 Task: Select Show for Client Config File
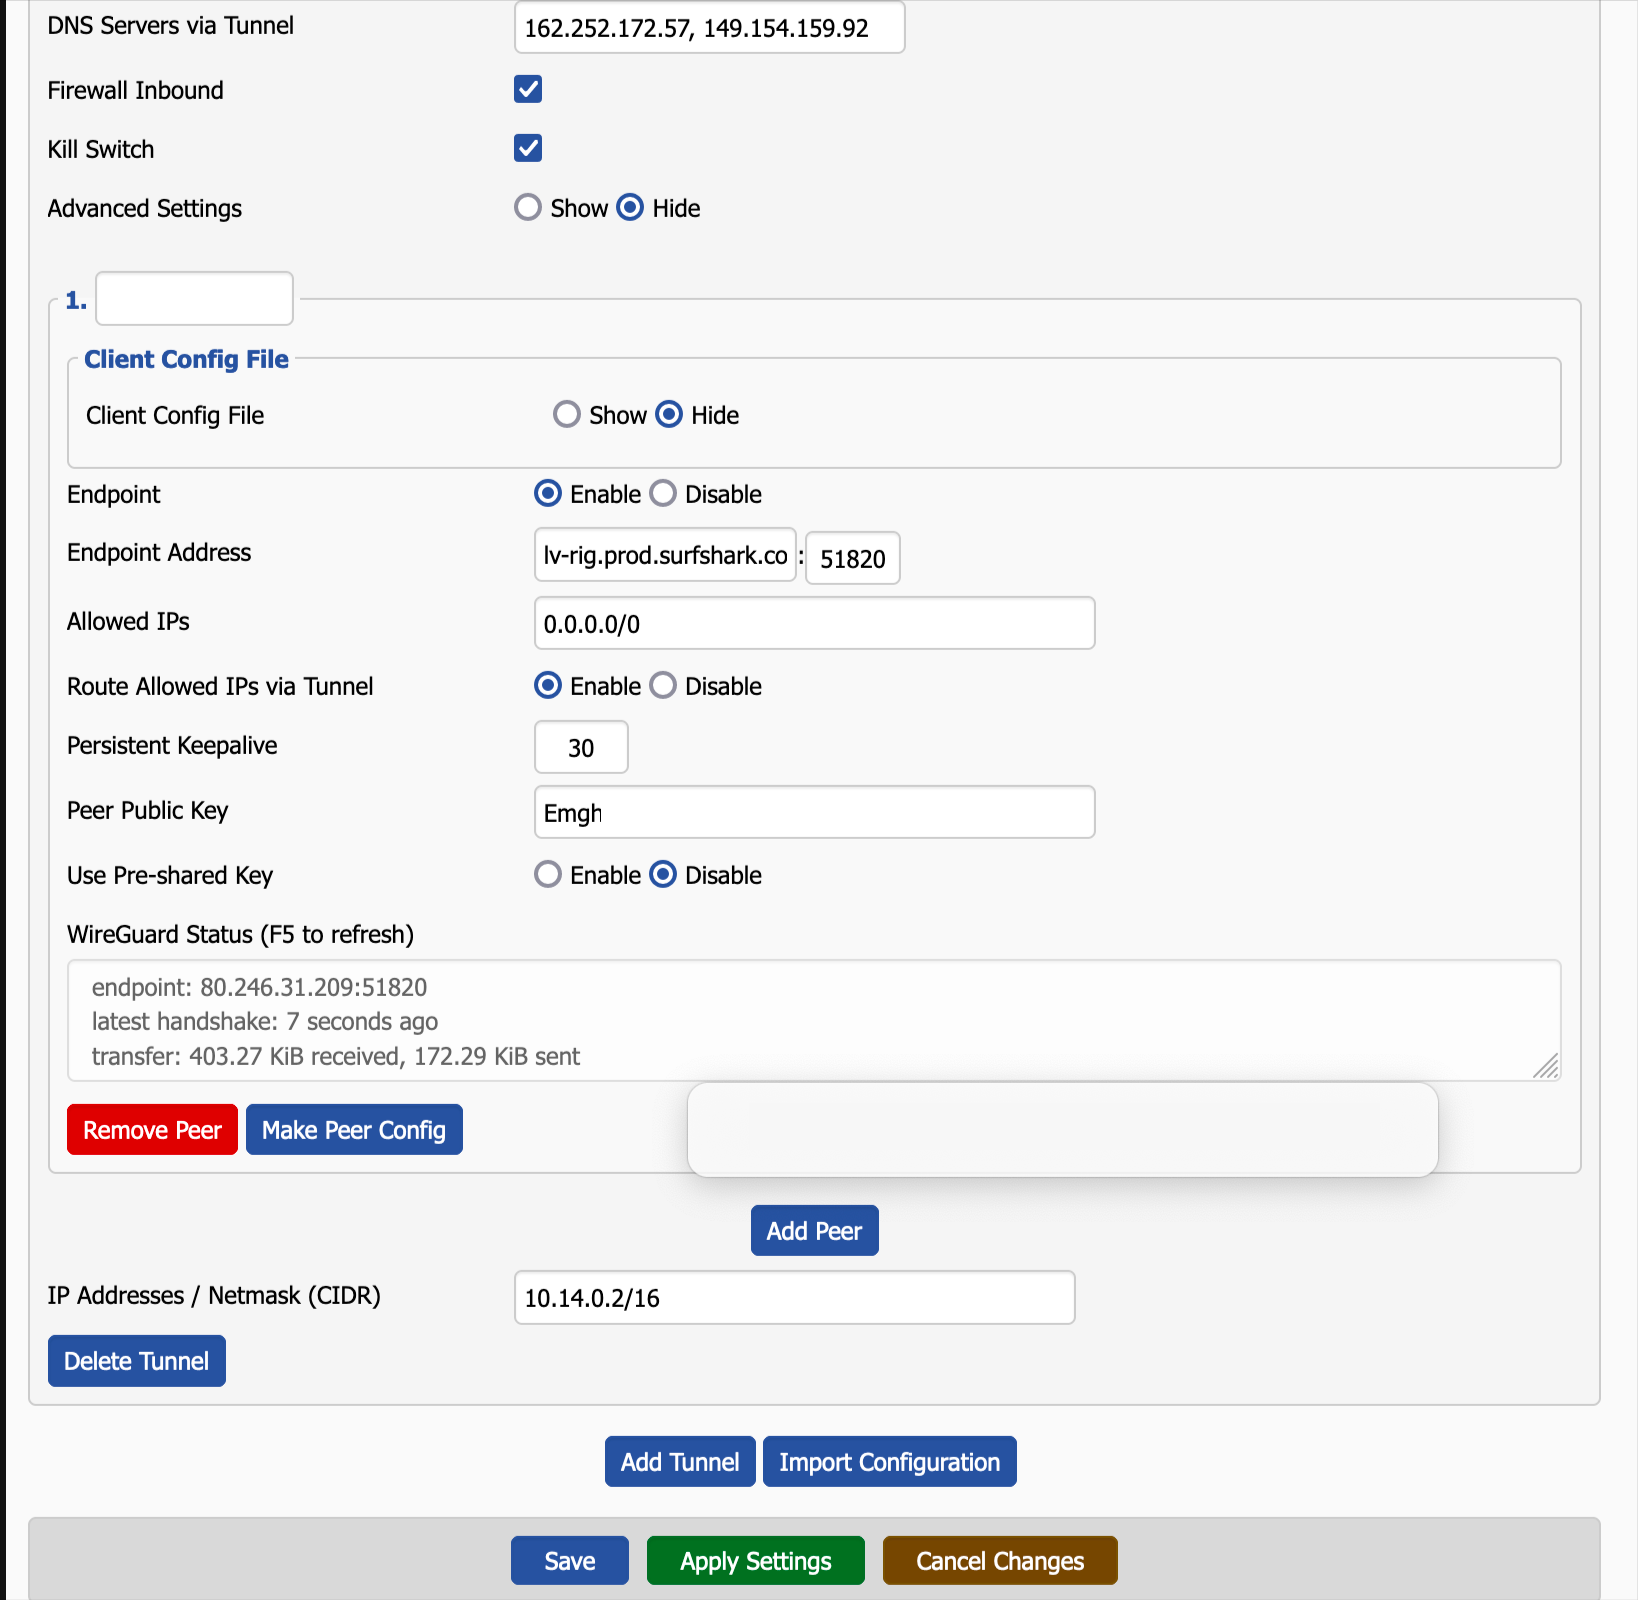pyautogui.click(x=567, y=415)
